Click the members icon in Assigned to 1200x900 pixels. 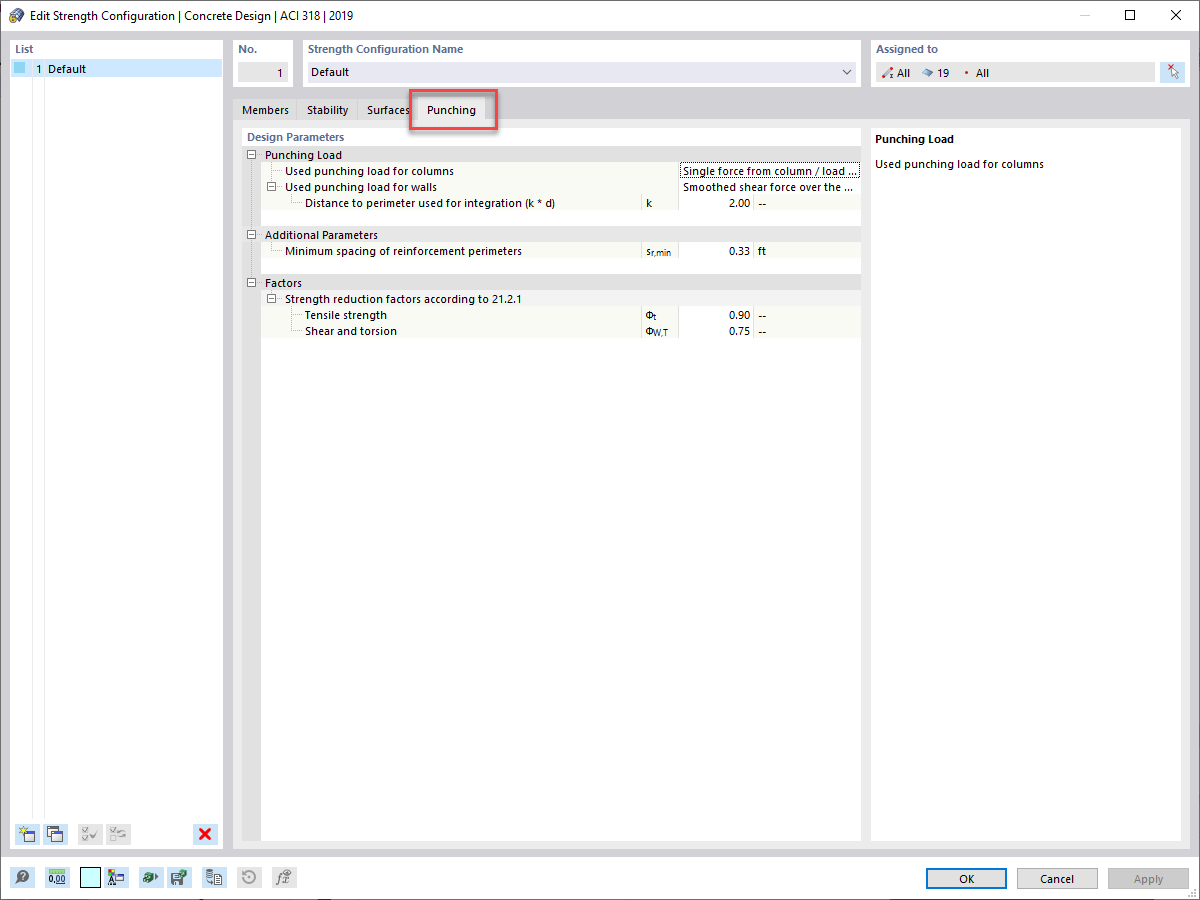887,73
